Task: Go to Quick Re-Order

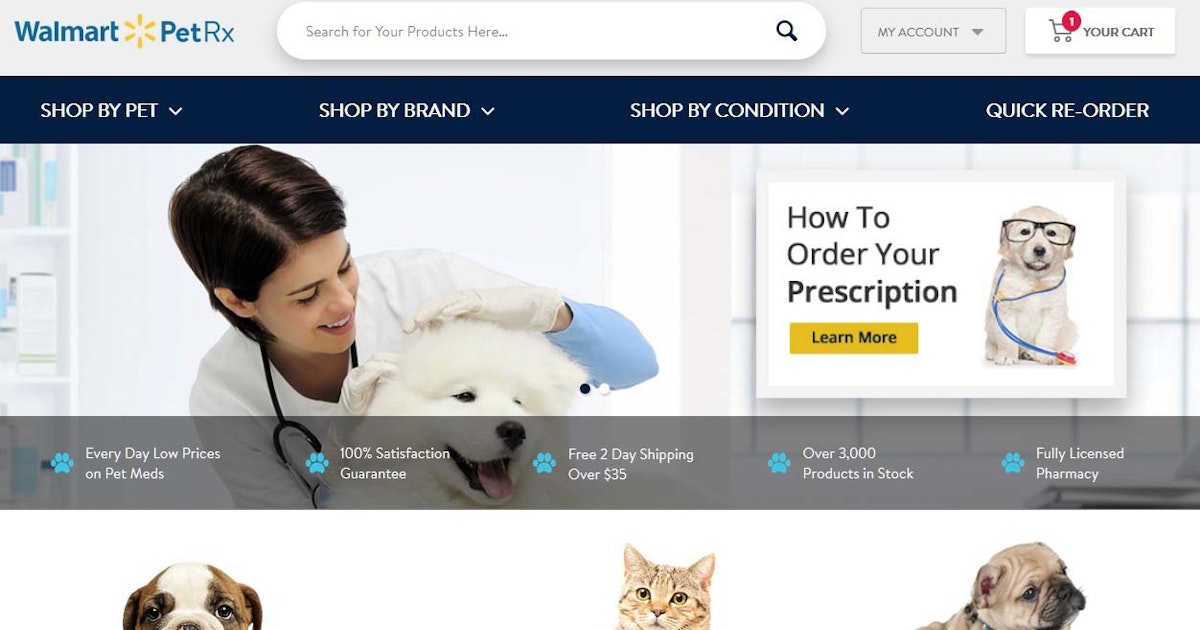Action: [x=1067, y=110]
